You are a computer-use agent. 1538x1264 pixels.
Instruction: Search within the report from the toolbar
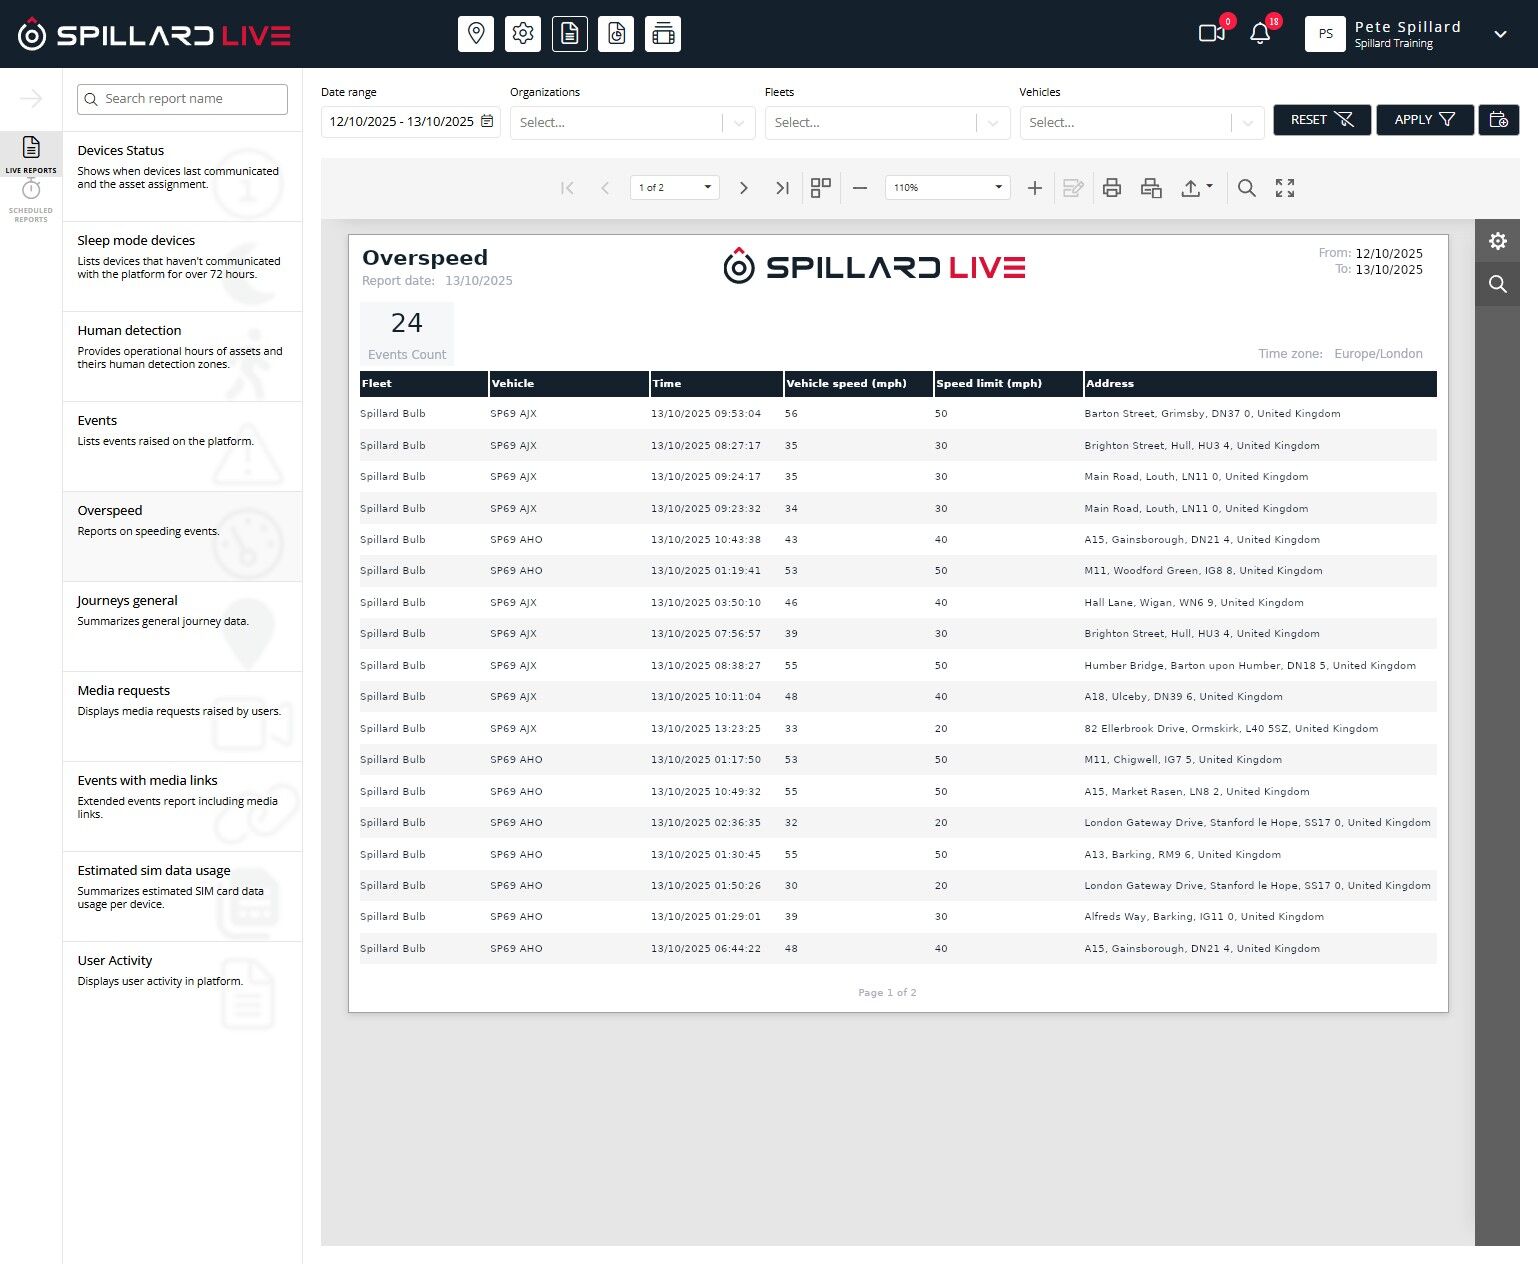click(x=1247, y=188)
